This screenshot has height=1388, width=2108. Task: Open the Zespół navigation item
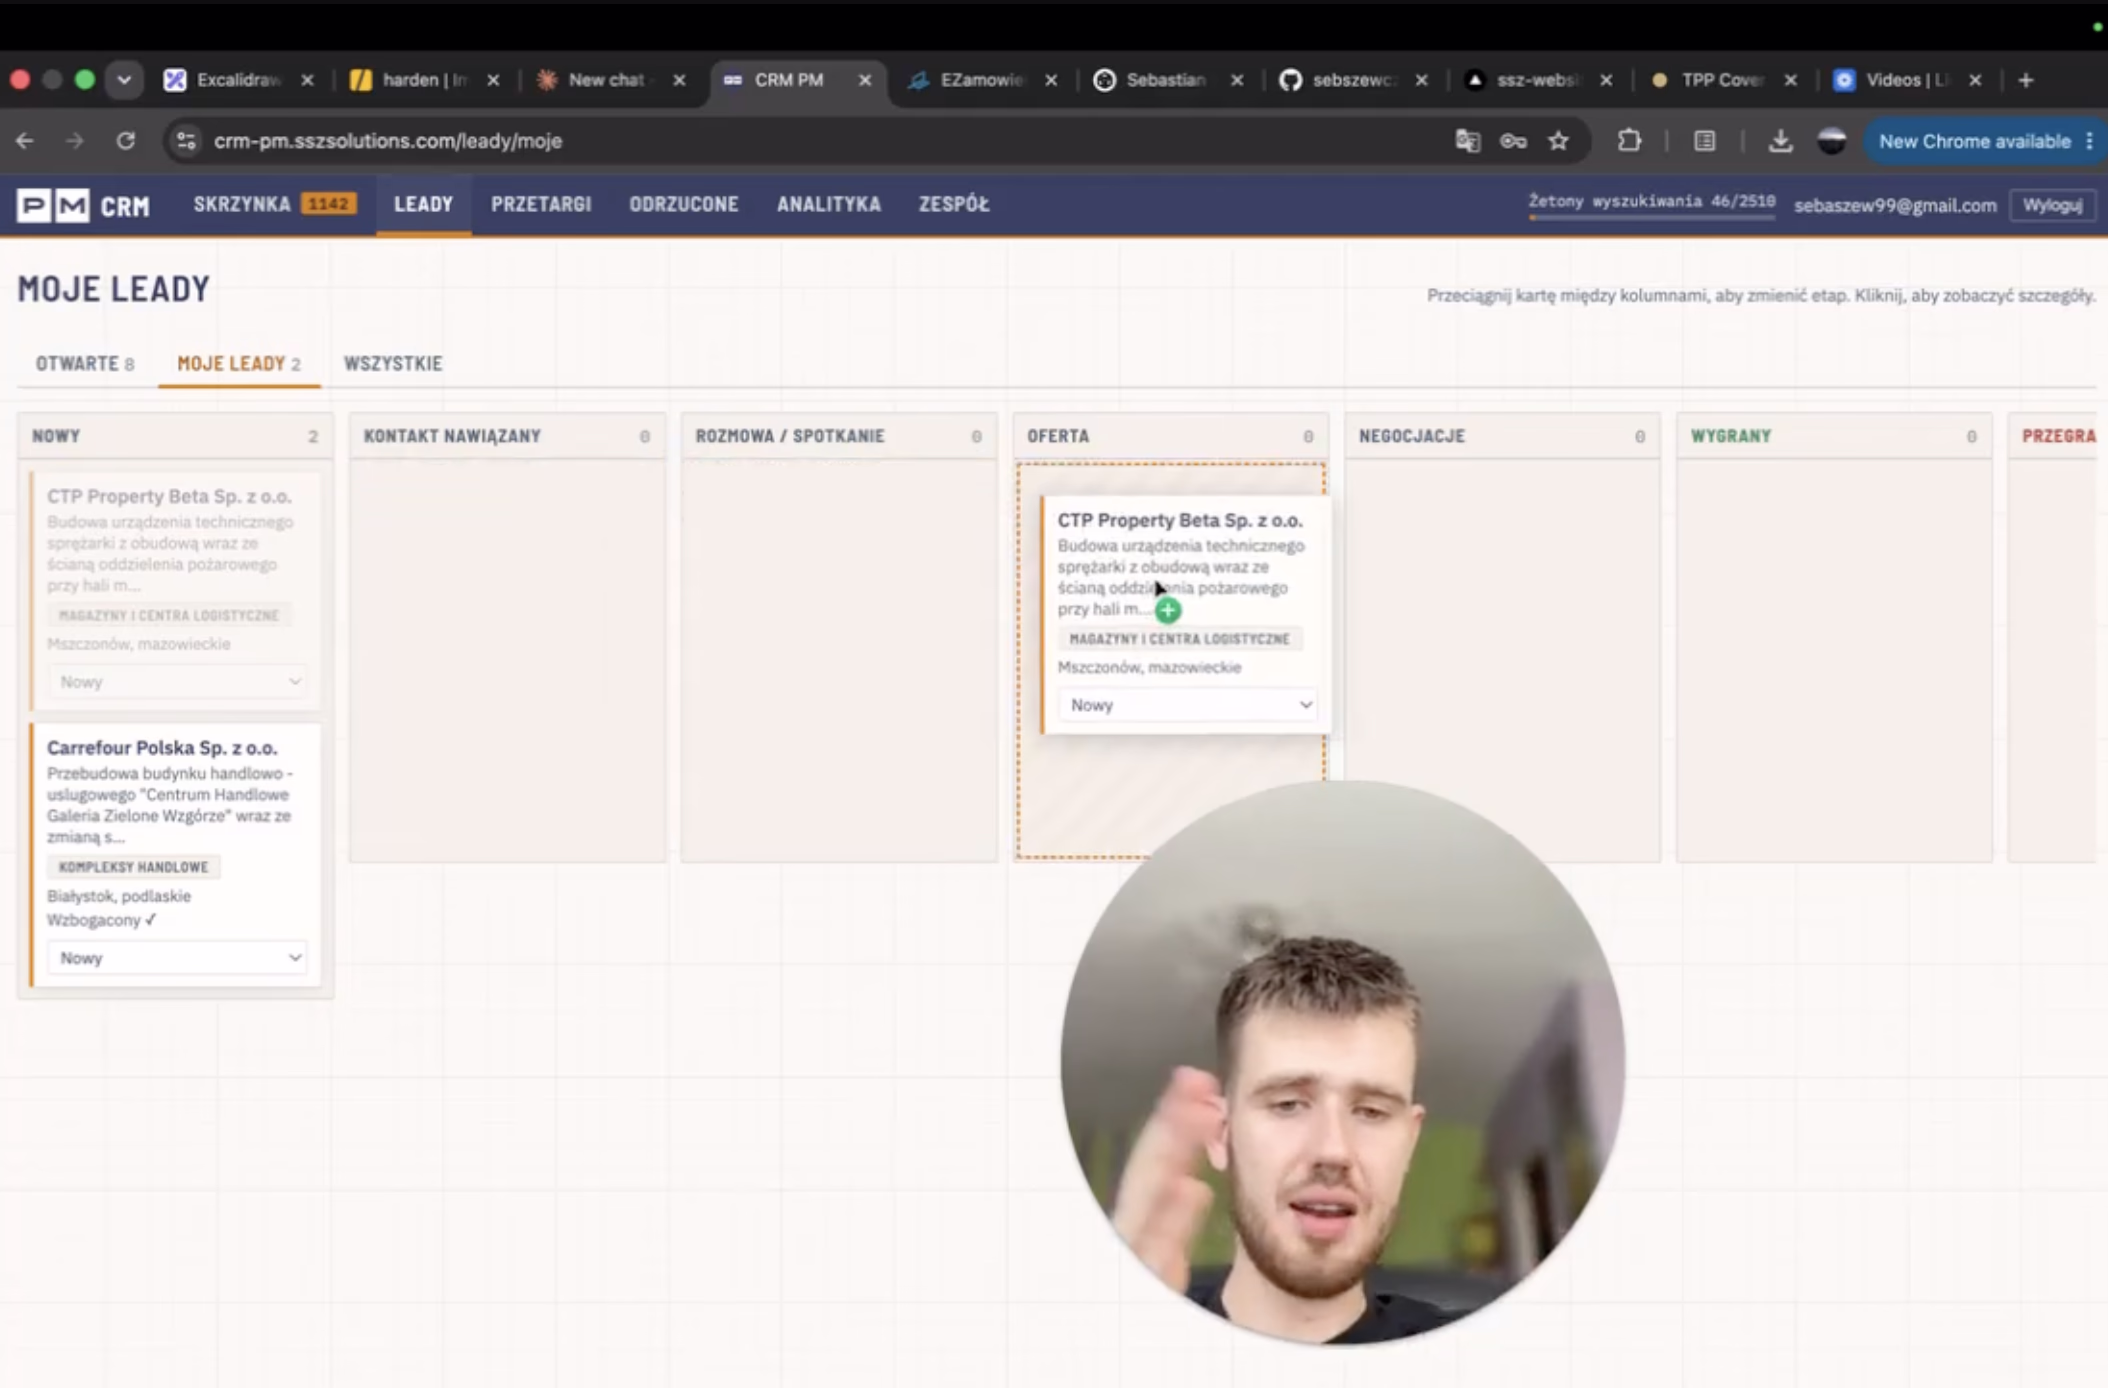pyautogui.click(x=954, y=204)
